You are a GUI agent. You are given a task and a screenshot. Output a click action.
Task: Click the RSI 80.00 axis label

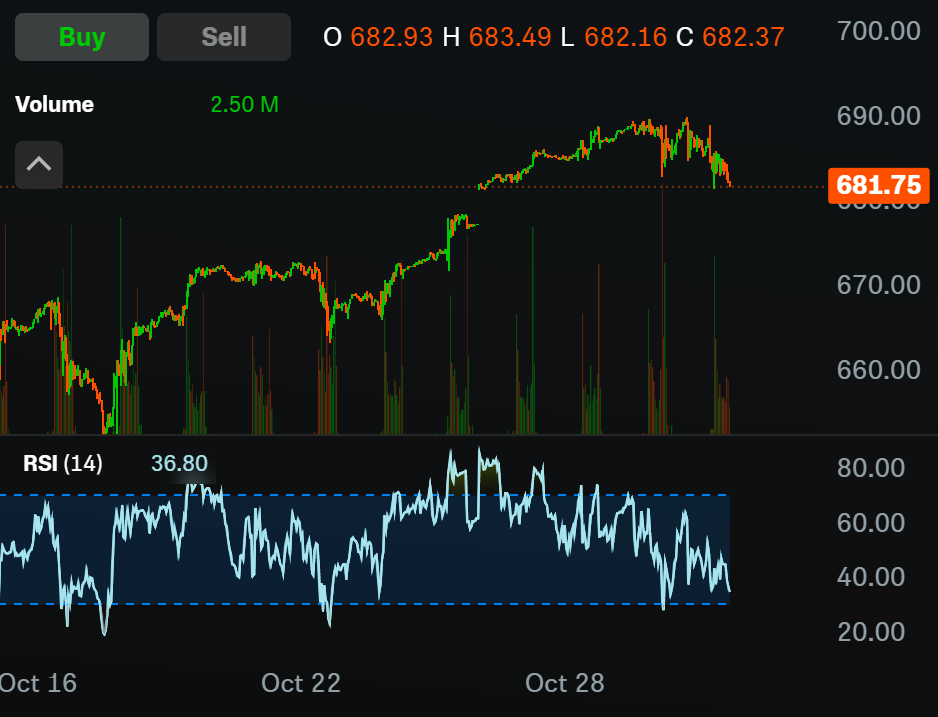click(871, 468)
